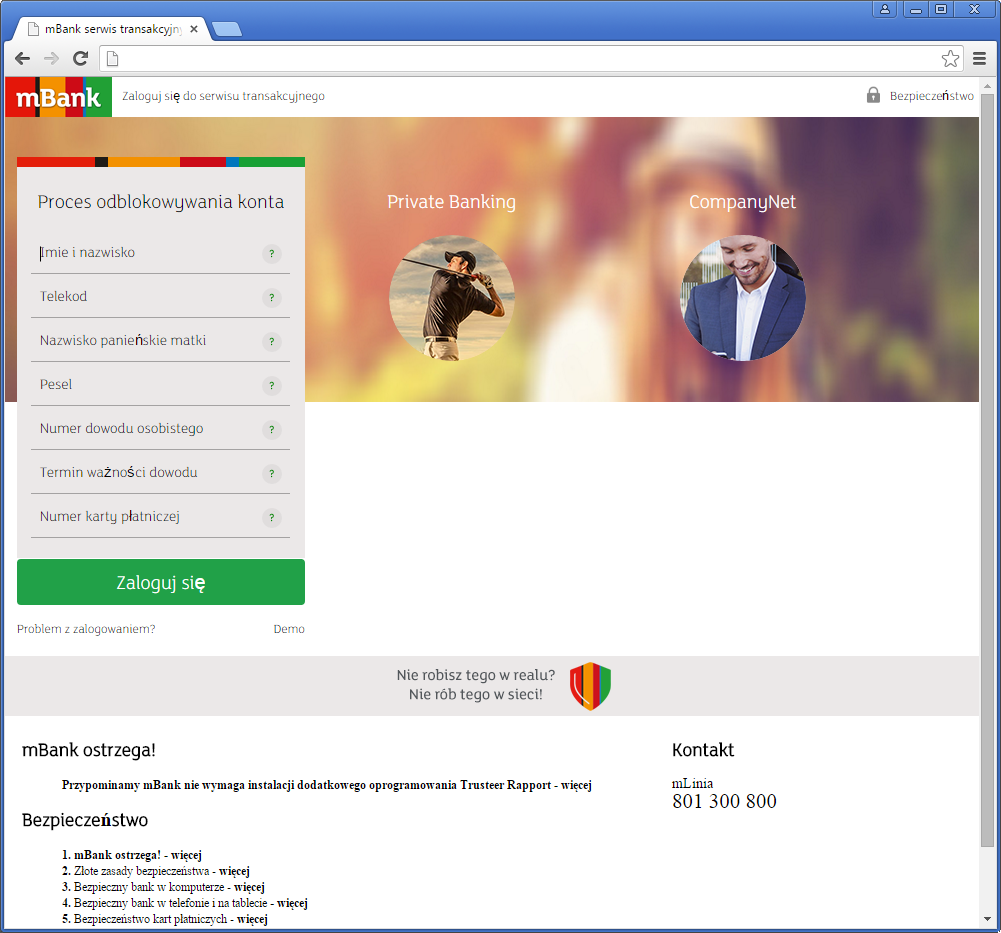
Task: Click the Proces odblokowywania konta heading
Action: point(161,202)
